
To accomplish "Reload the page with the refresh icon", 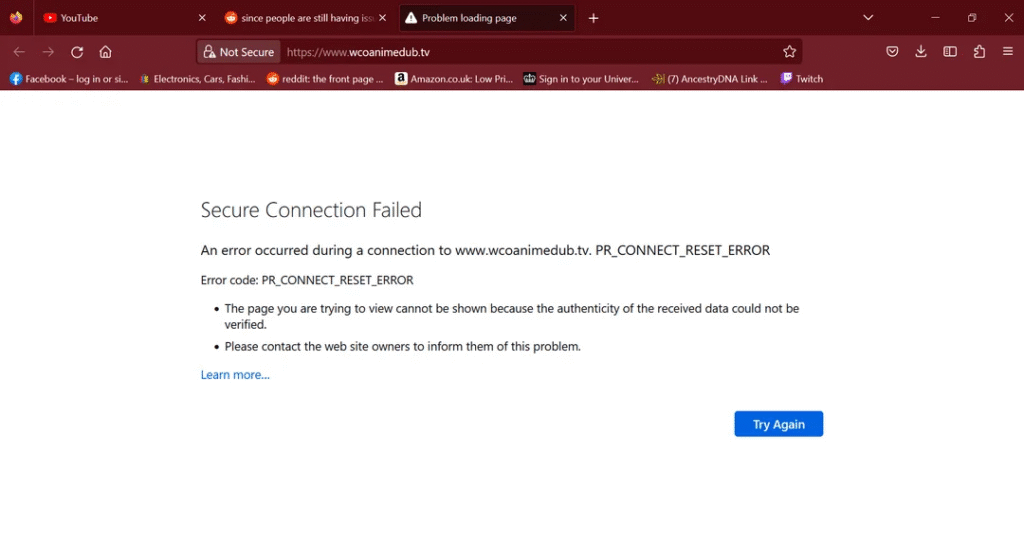I will pos(77,52).
